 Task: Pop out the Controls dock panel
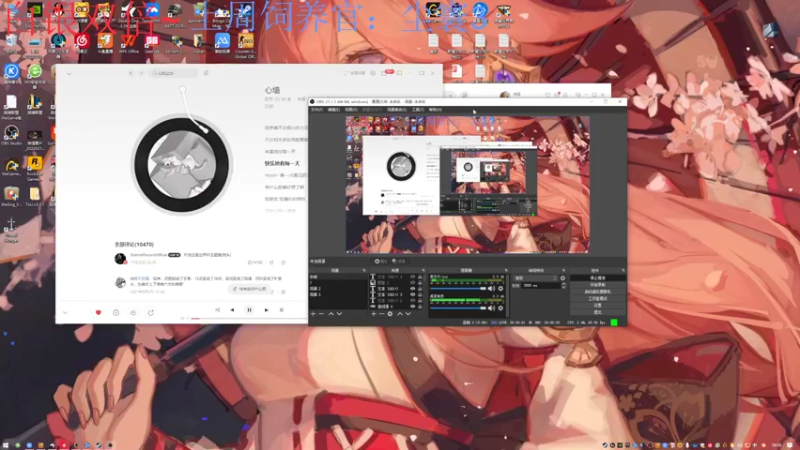click(x=623, y=270)
